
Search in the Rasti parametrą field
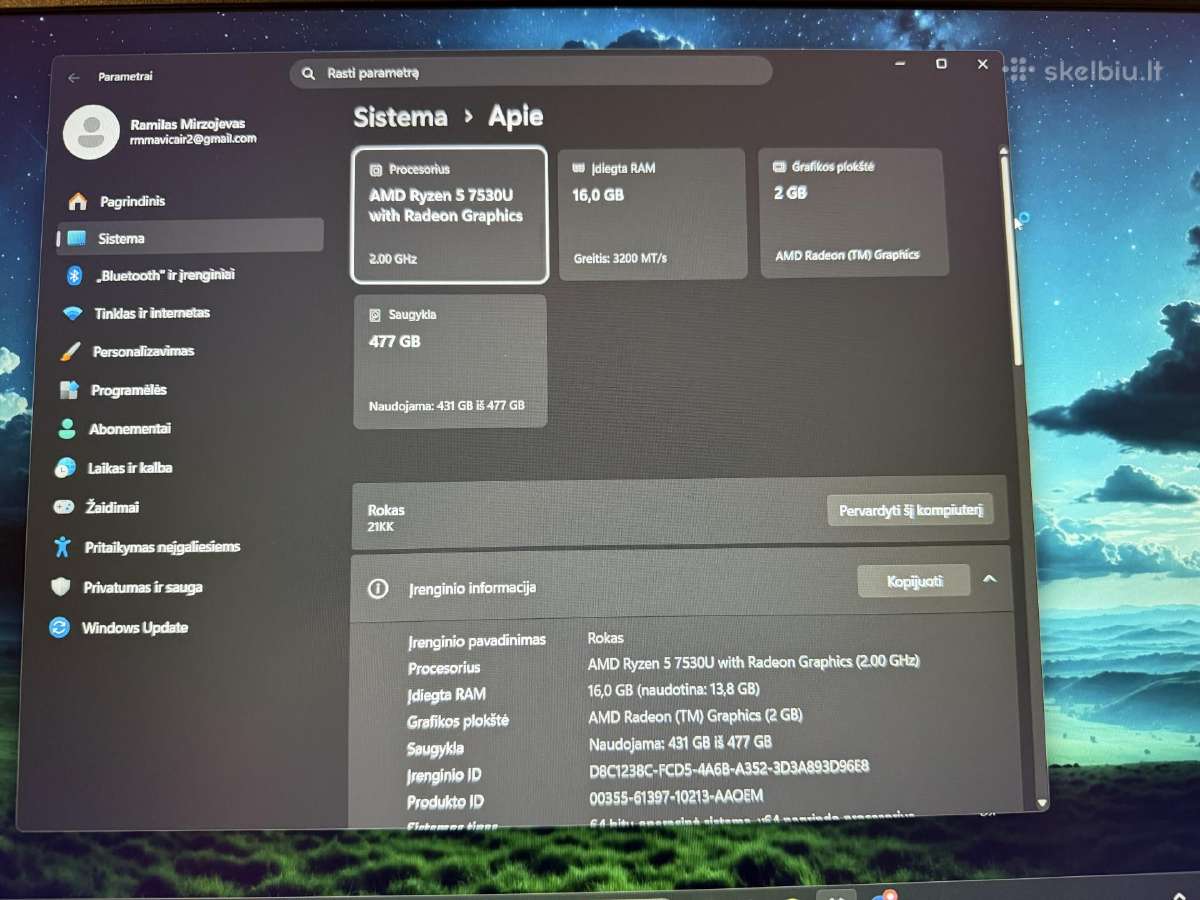tap(531, 72)
